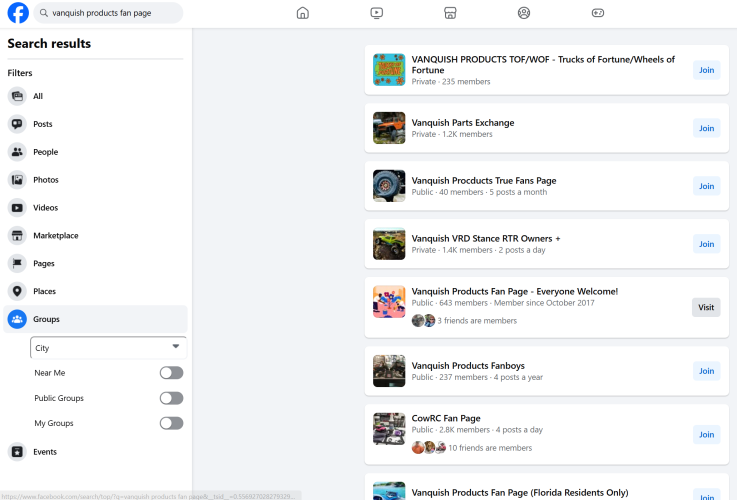Viewport: 737px width, 500px height.
Task: Select the Posts filter icon
Action: tap(17, 124)
